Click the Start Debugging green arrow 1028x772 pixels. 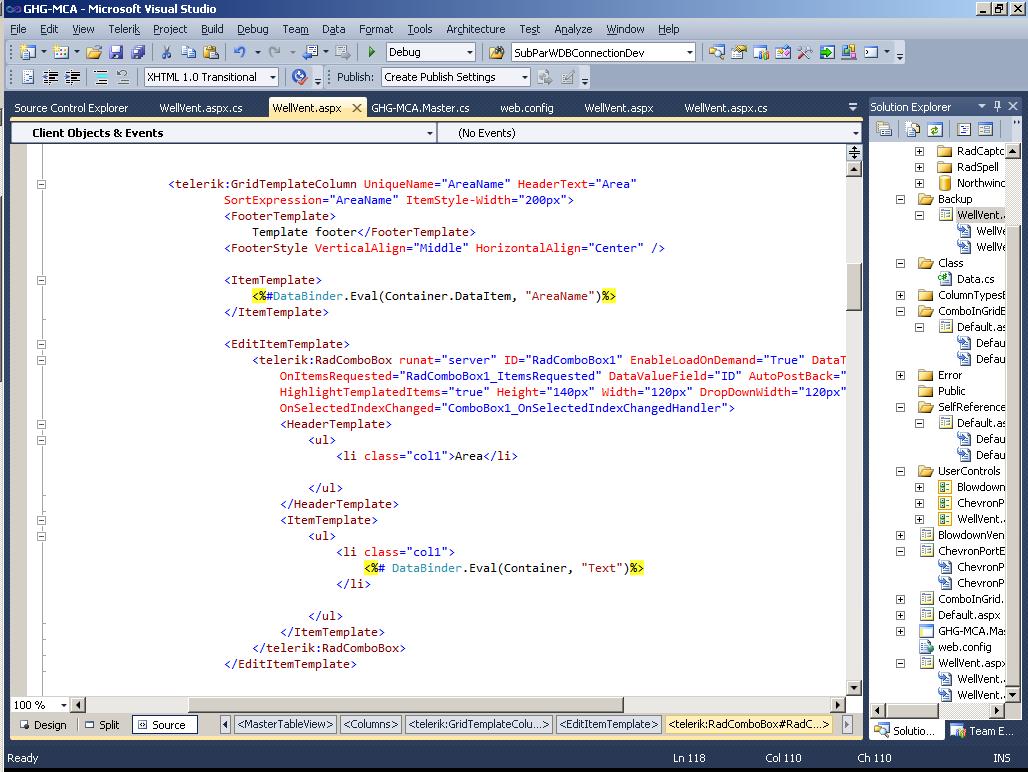click(x=372, y=52)
